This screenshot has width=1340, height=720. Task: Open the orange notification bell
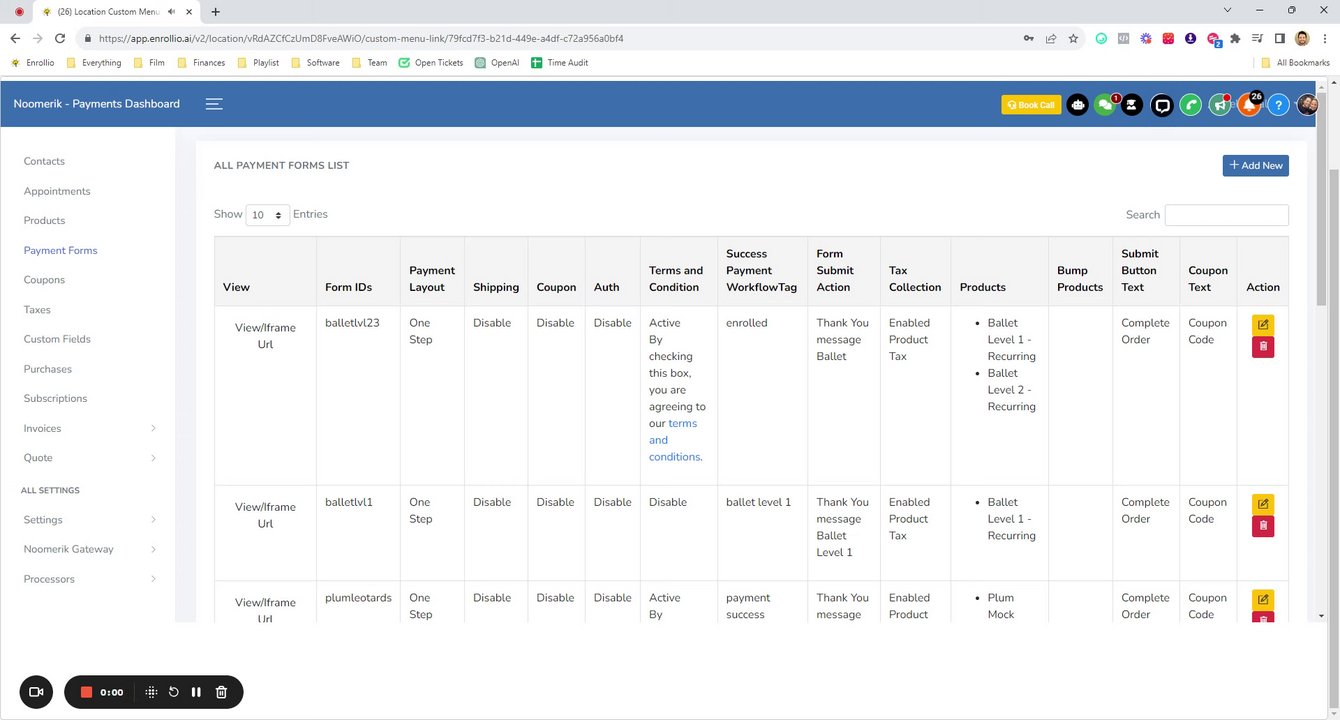[x=1249, y=105]
